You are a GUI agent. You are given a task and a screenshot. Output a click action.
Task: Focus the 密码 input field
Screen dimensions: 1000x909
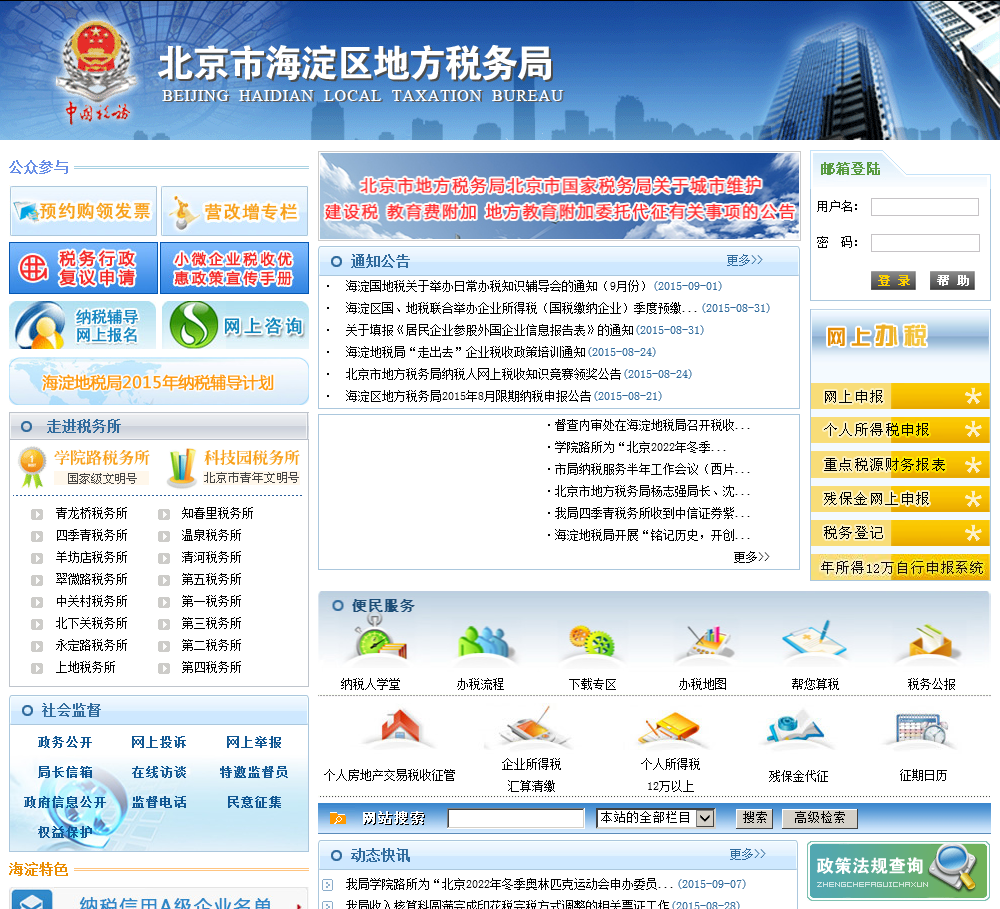click(925, 242)
